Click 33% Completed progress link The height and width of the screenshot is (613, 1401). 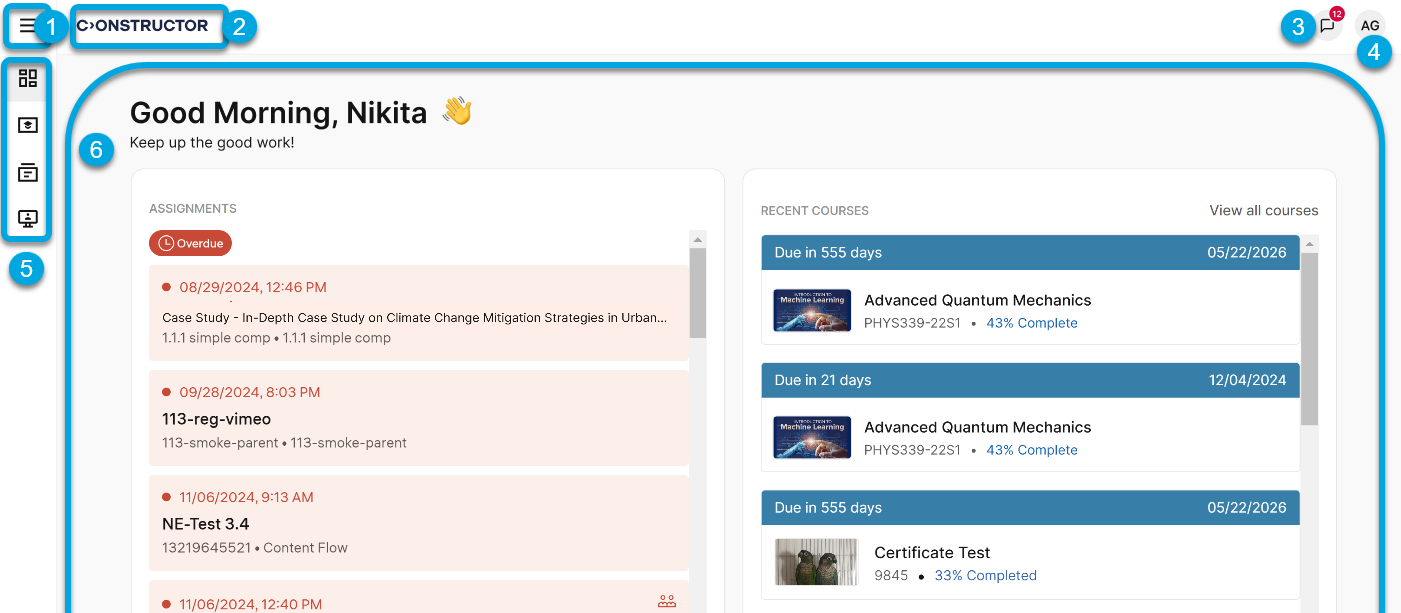coord(985,576)
